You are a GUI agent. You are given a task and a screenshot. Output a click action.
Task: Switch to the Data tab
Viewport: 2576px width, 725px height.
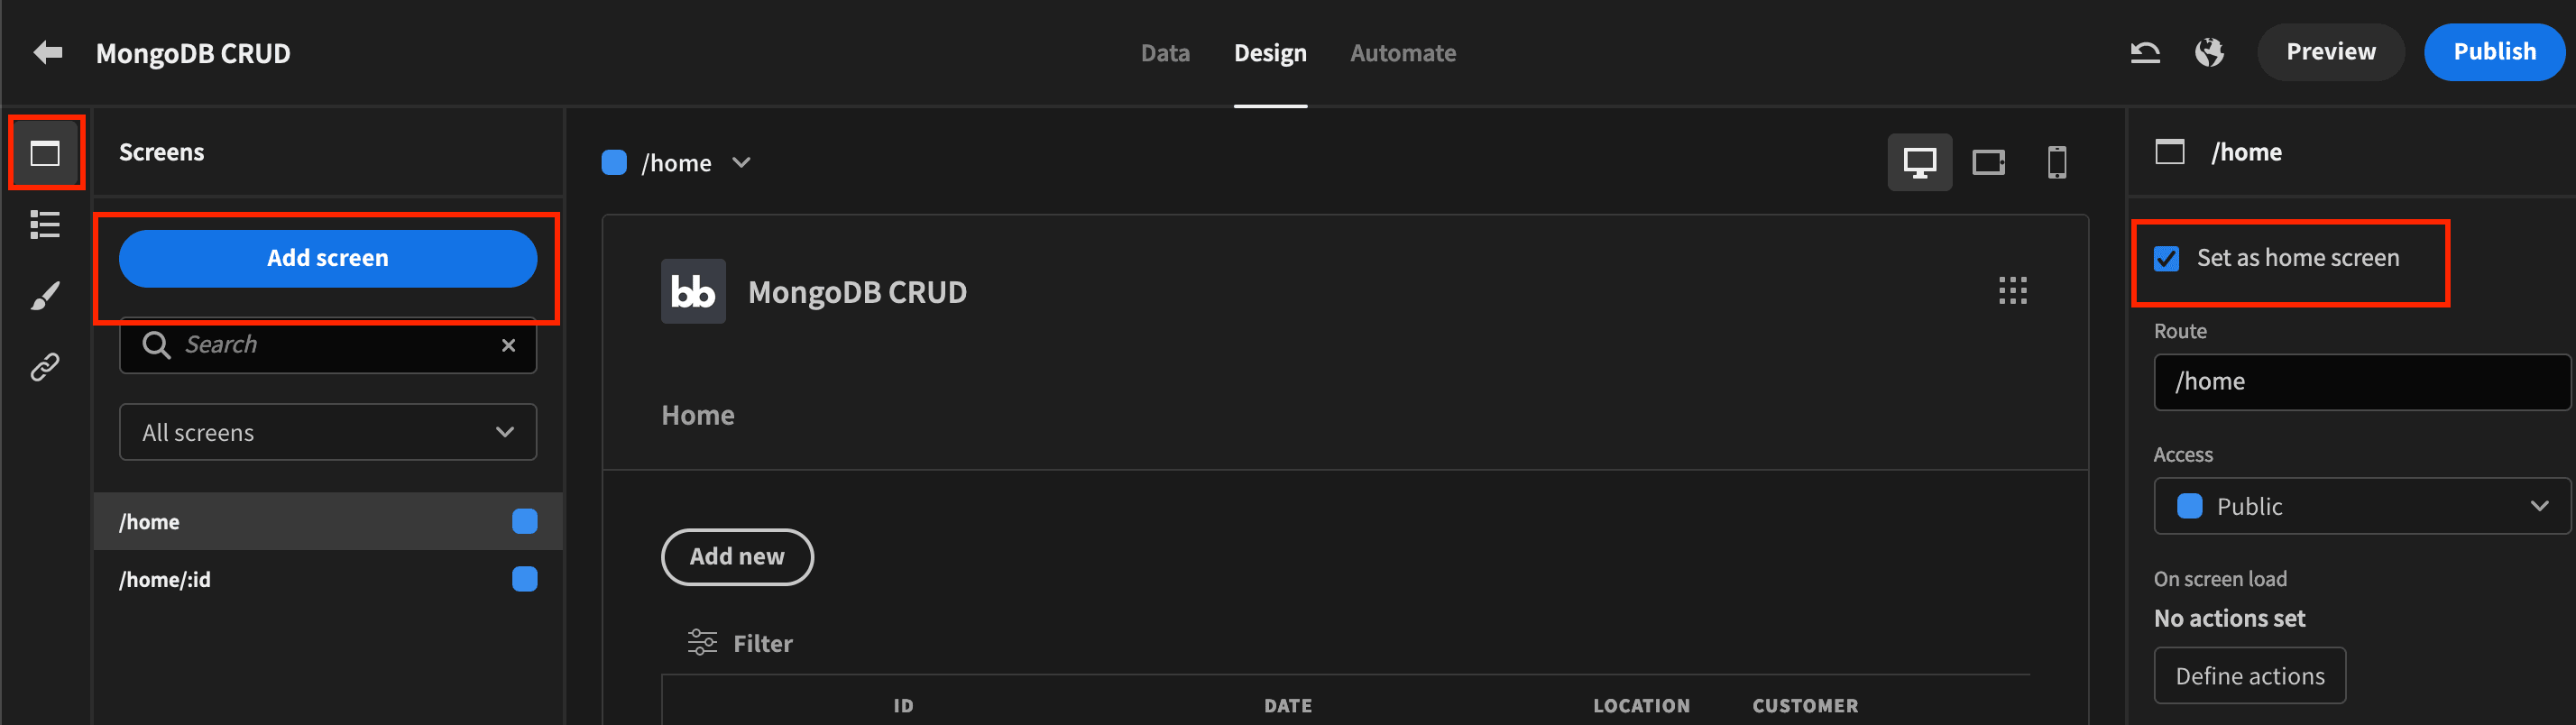tap(1165, 53)
